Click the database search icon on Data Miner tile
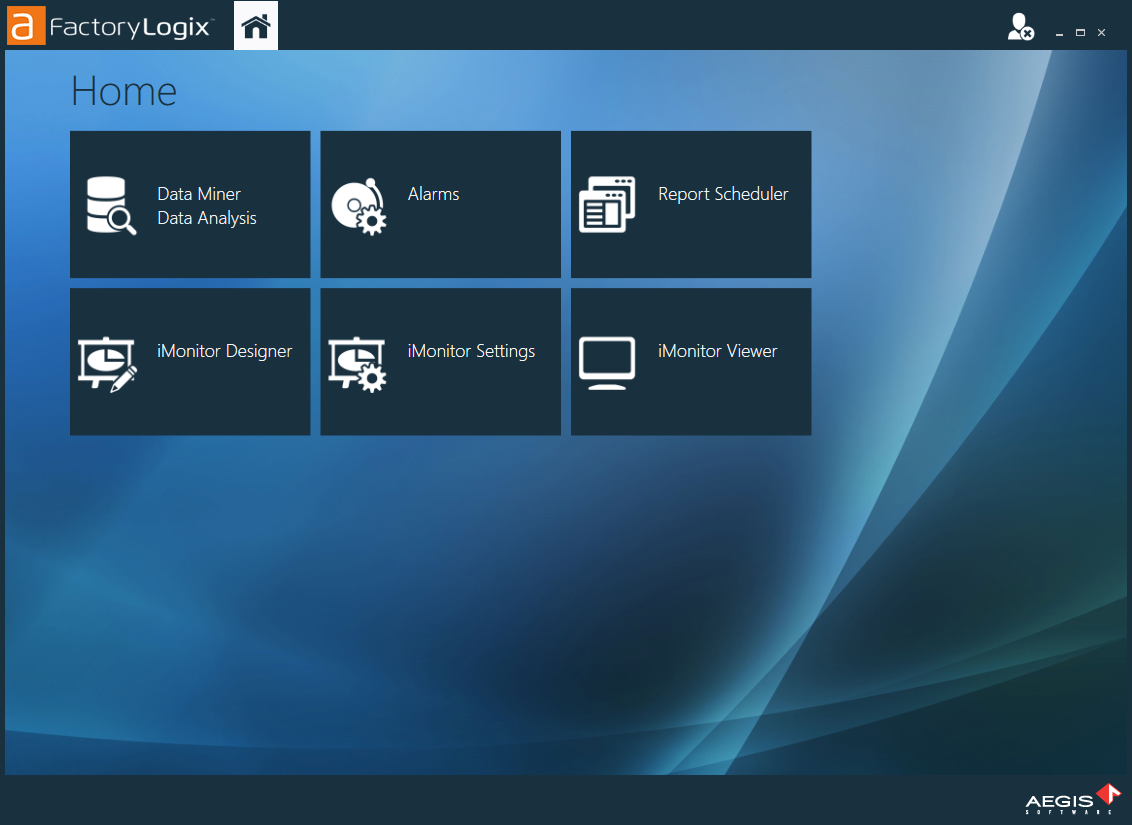 (110, 204)
